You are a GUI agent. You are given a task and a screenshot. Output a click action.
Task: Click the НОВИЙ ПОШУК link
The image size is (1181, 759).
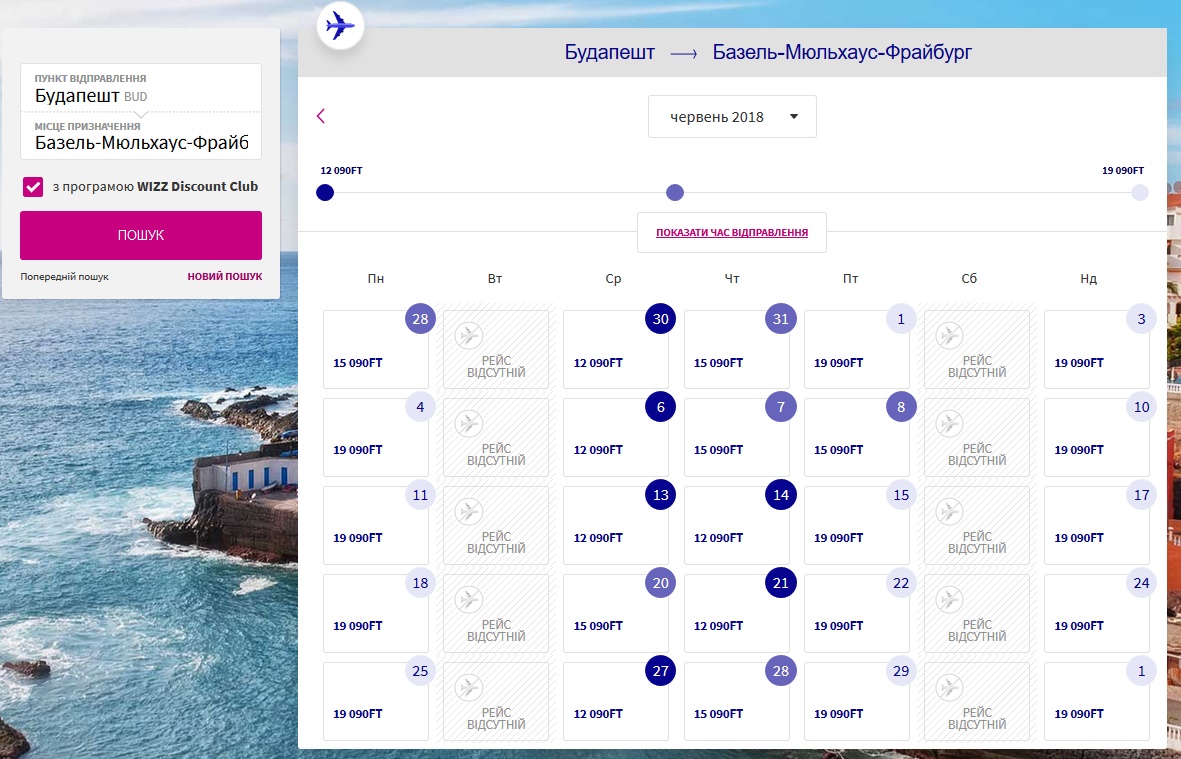tap(224, 277)
